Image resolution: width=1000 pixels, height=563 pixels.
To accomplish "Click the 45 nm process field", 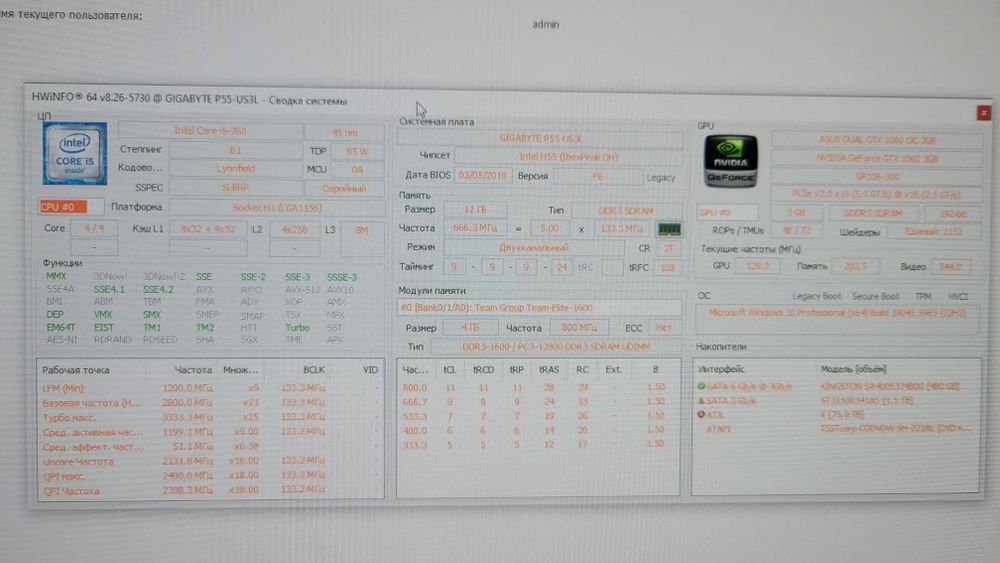I will click(344, 132).
